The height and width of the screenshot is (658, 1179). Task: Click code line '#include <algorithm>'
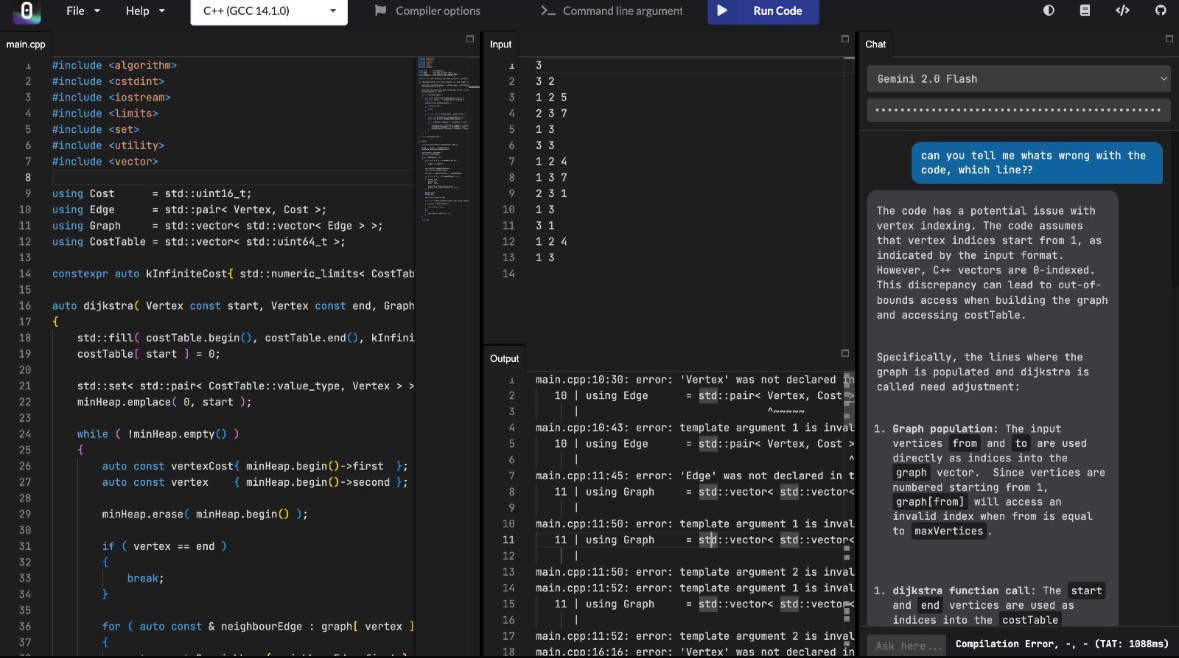pos(114,65)
